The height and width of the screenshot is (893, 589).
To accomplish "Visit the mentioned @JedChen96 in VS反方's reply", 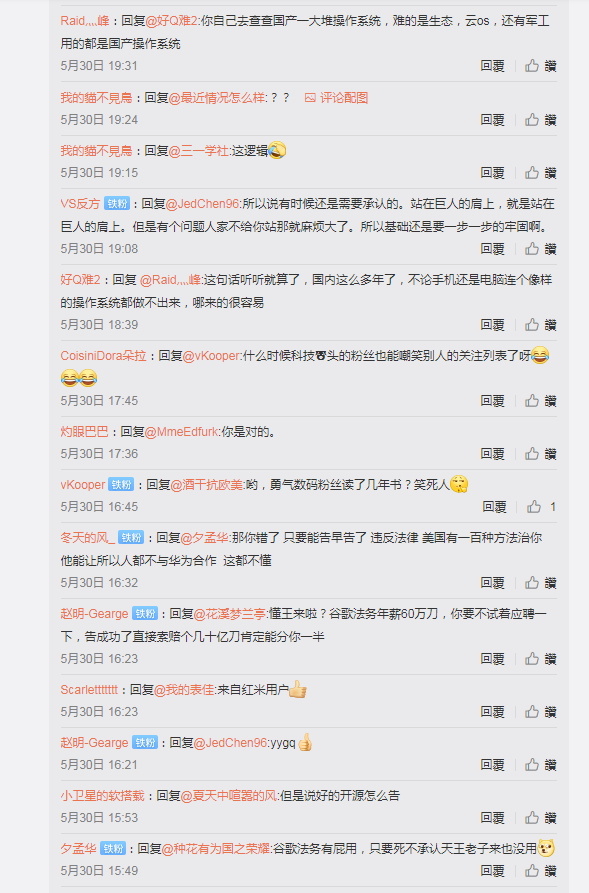I will [202, 204].
